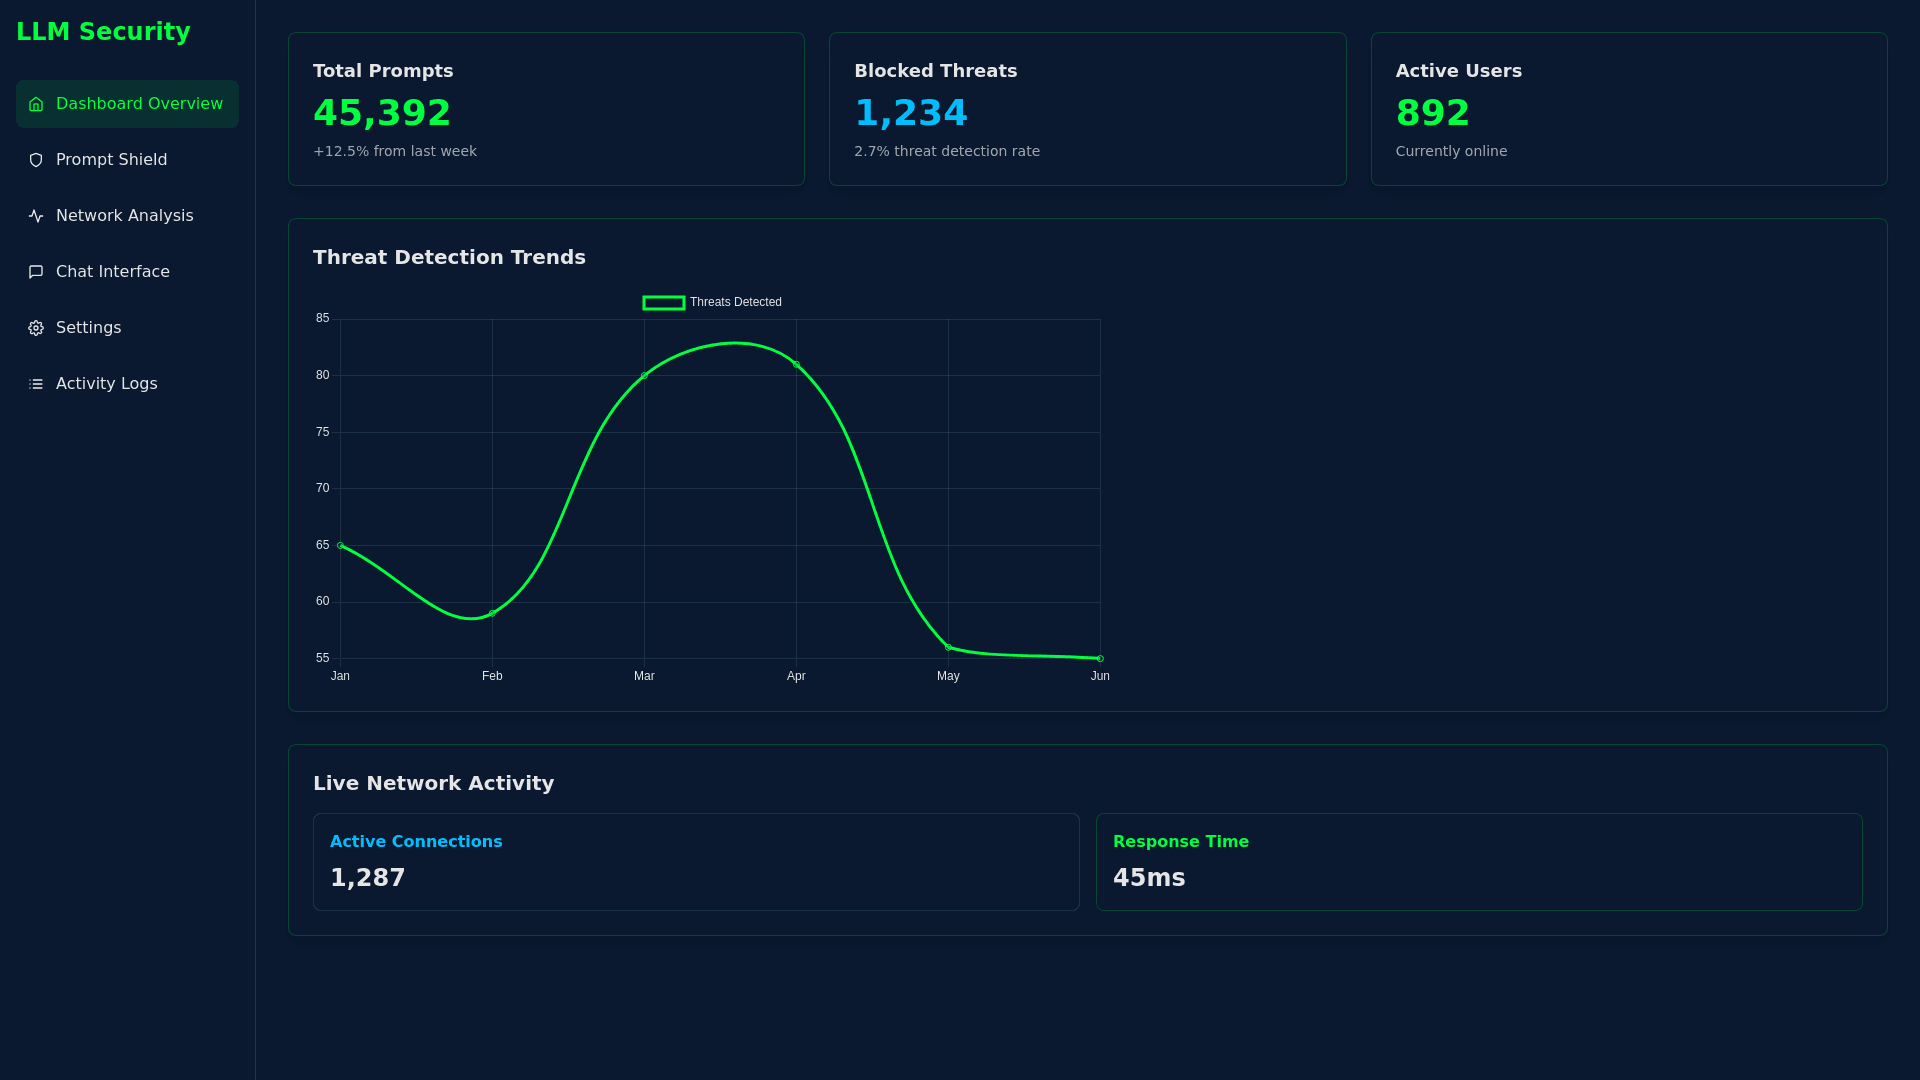Click the chat bubble icon in sidebar
Image resolution: width=1920 pixels, height=1080 pixels.
pyautogui.click(x=36, y=272)
